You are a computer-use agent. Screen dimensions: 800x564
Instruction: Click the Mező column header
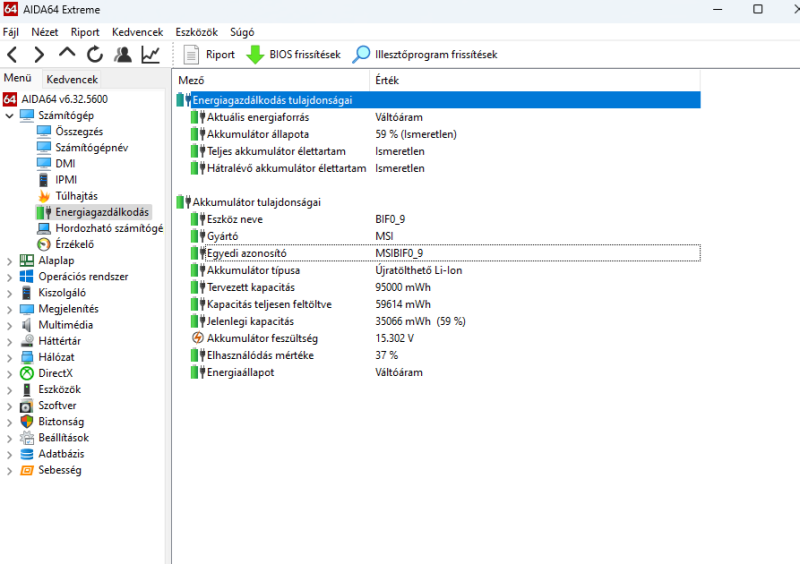point(271,80)
